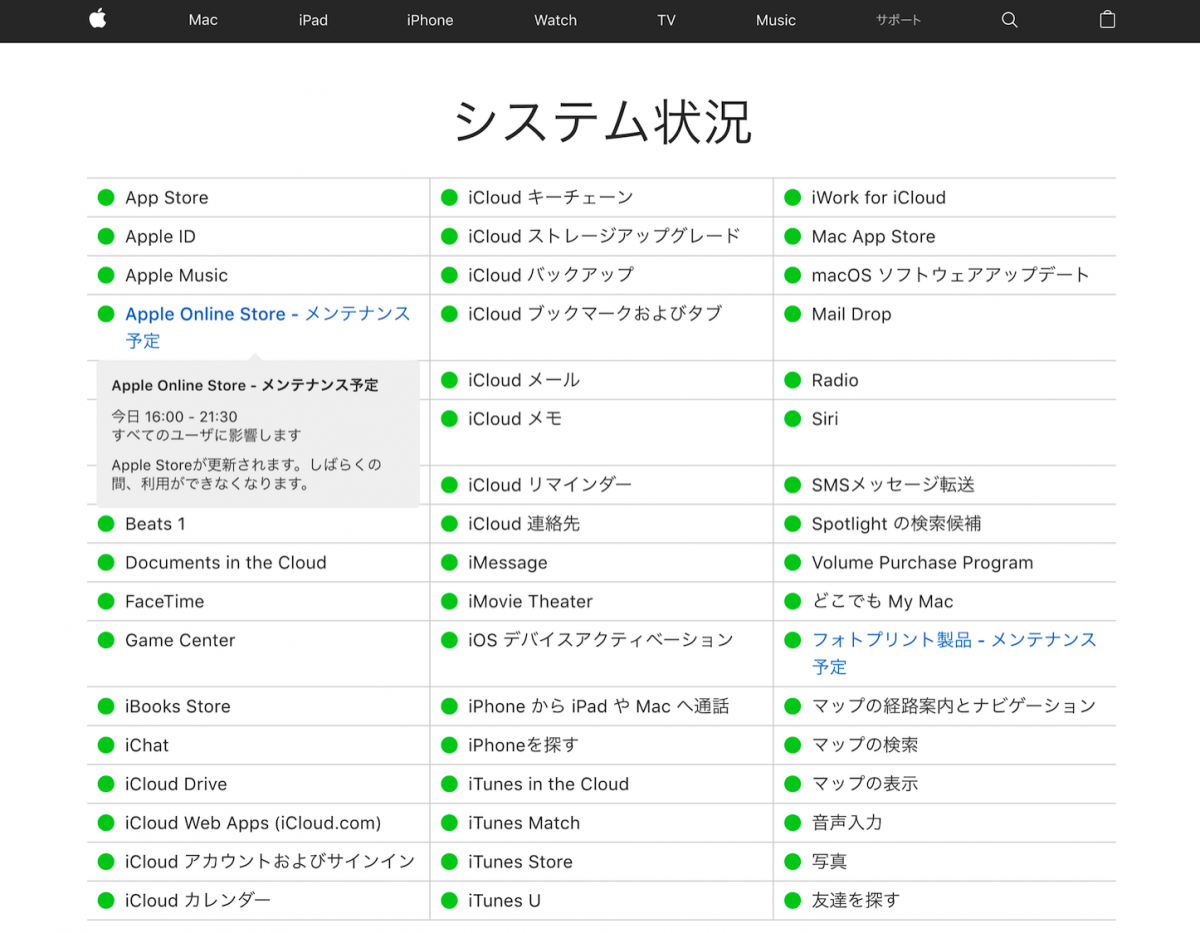1200x933 pixels.
Task: Click green status dot beside Mail Drop
Action: pyautogui.click(x=793, y=314)
